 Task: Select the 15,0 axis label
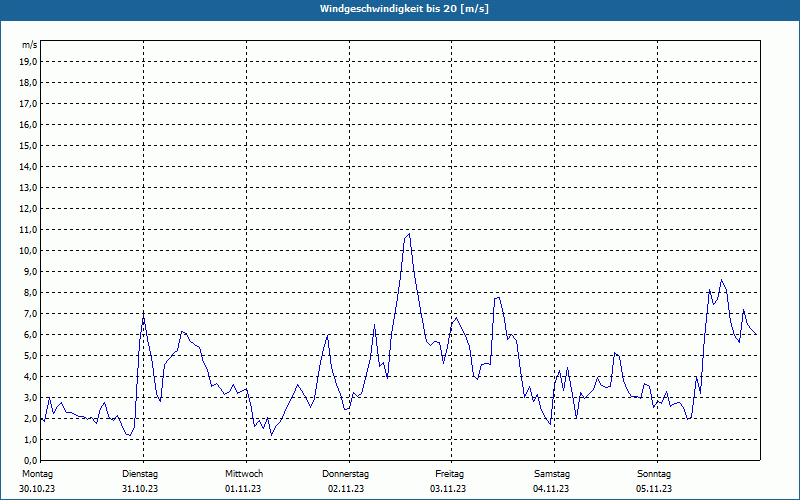pos(28,145)
